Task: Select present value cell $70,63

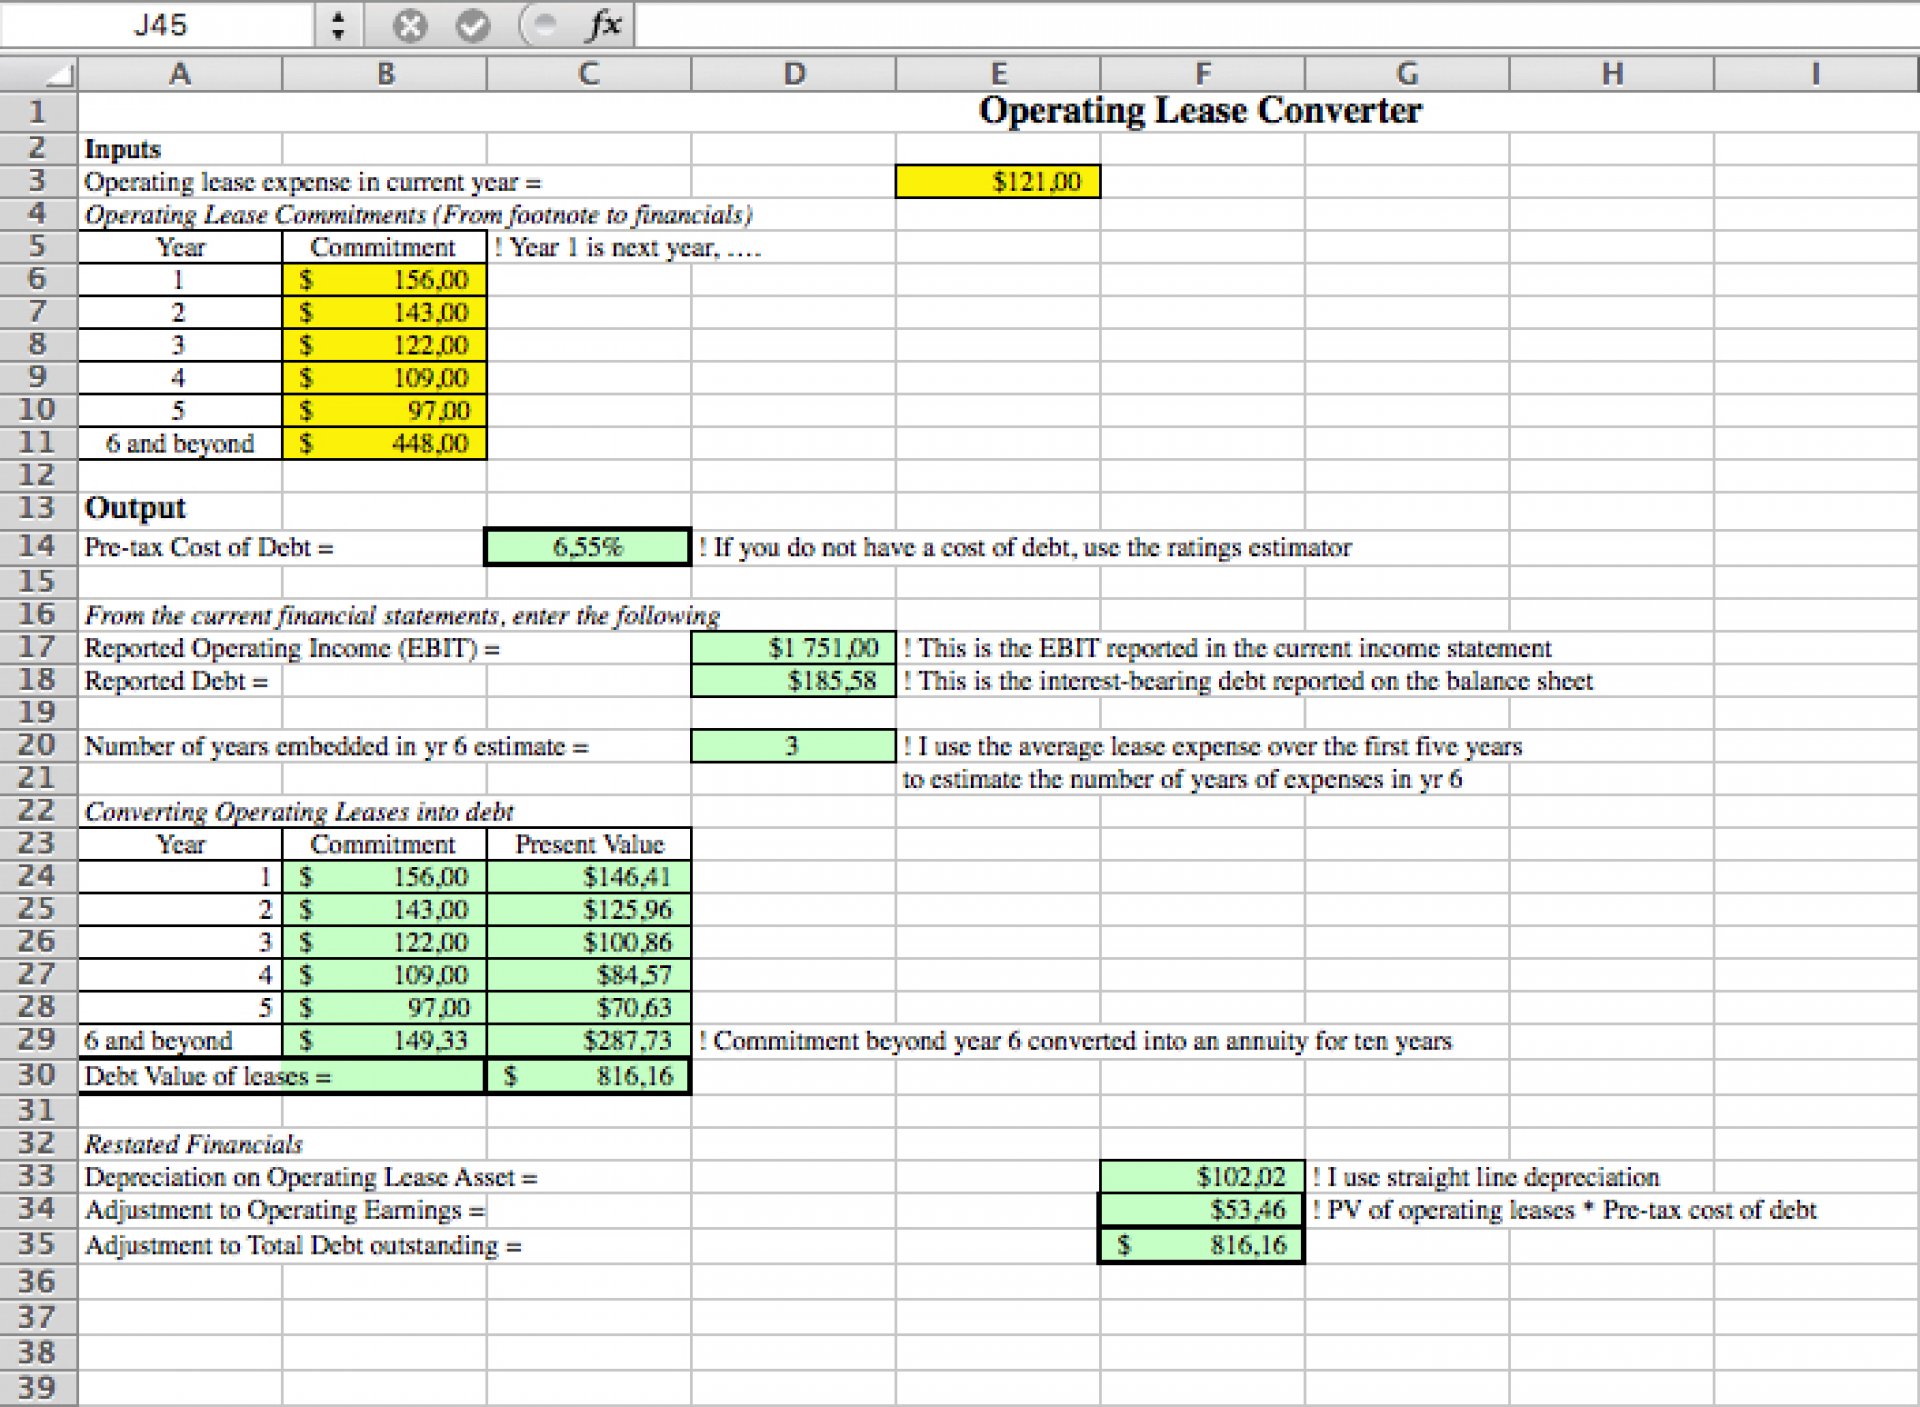Action: [x=589, y=1007]
